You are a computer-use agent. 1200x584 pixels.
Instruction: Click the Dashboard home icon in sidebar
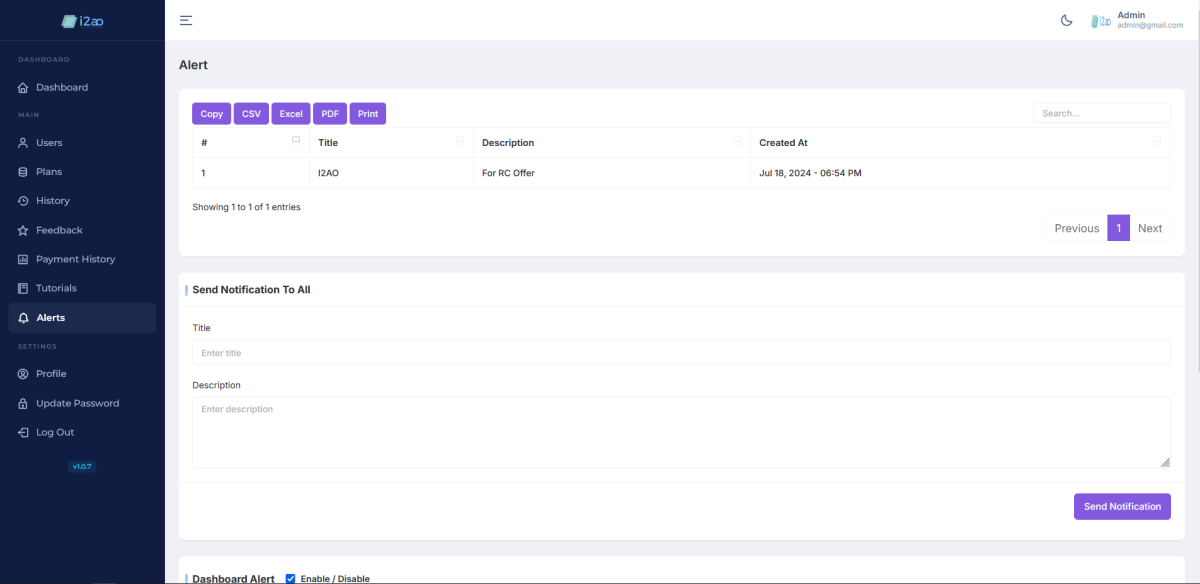click(23, 88)
